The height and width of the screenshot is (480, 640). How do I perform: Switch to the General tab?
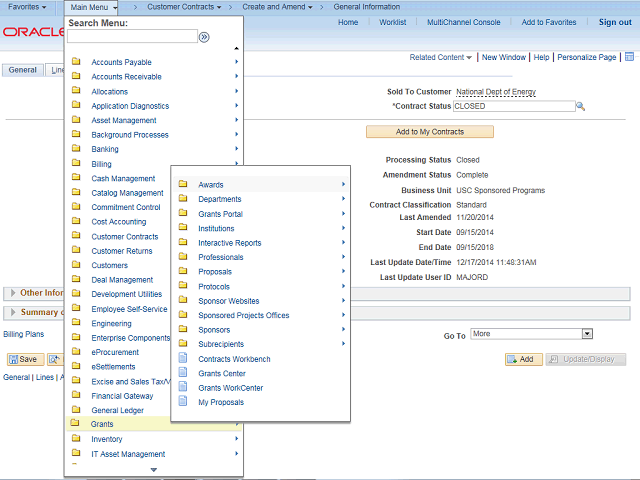tap(22, 70)
